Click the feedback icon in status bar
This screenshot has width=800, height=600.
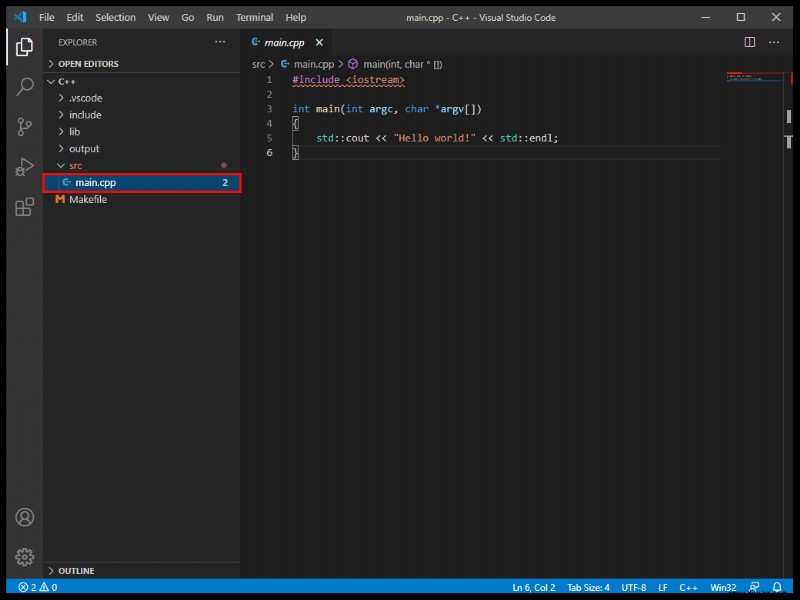[x=754, y=587]
